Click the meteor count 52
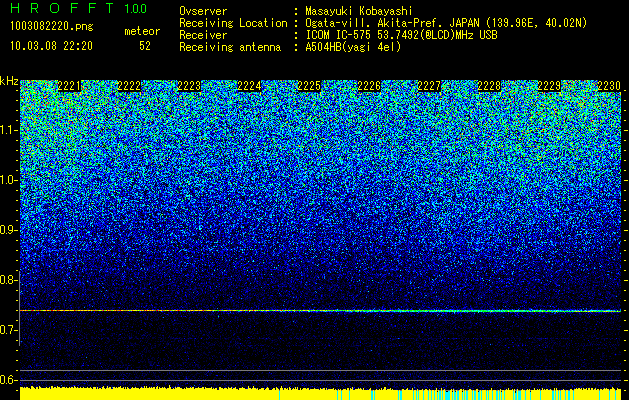 click(145, 46)
